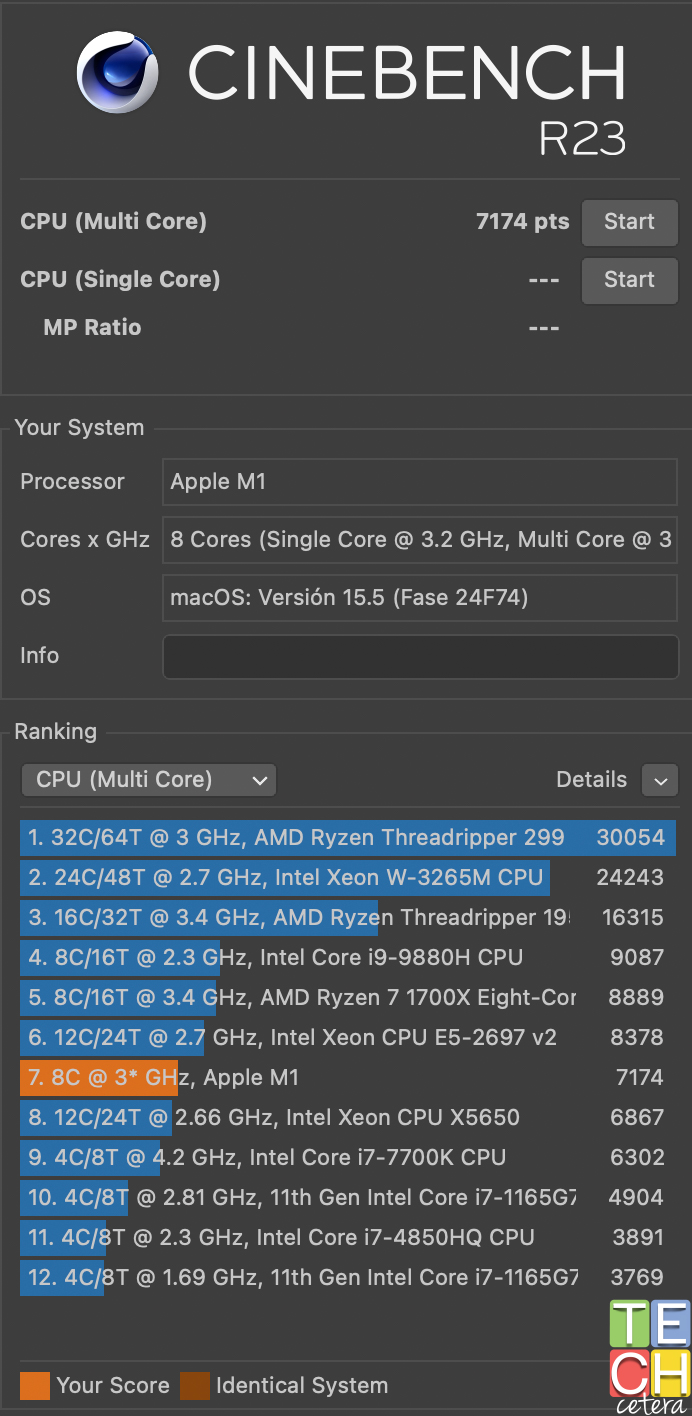This screenshot has width=692, height=1416.
Task: Click the 7174 pts multi core score
Action: (523, 222)
